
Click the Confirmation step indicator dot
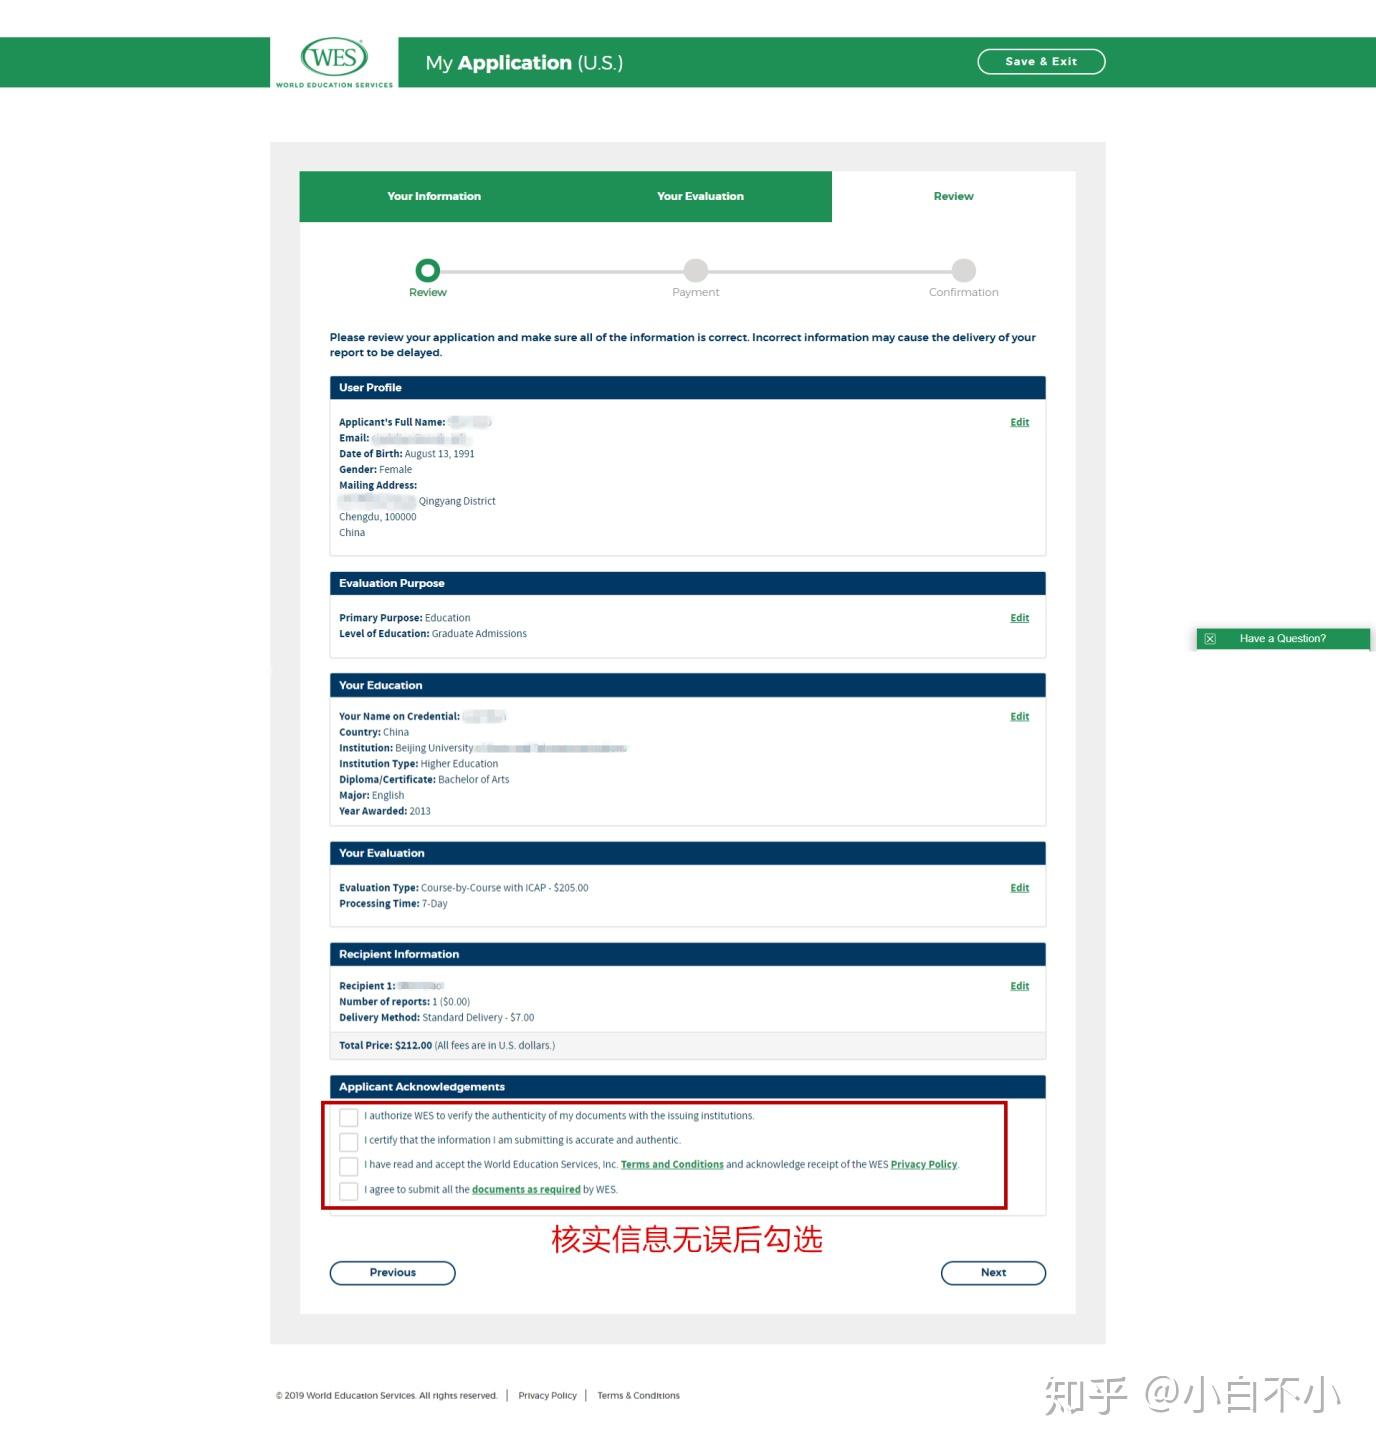pyautogui.click(x=962, y=270)
